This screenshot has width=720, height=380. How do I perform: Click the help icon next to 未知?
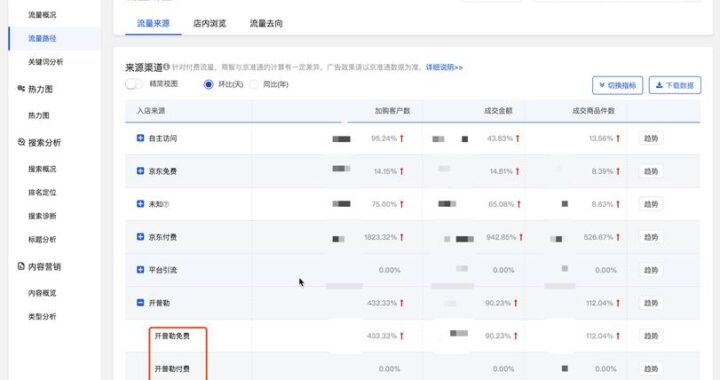tap(166, 204)
